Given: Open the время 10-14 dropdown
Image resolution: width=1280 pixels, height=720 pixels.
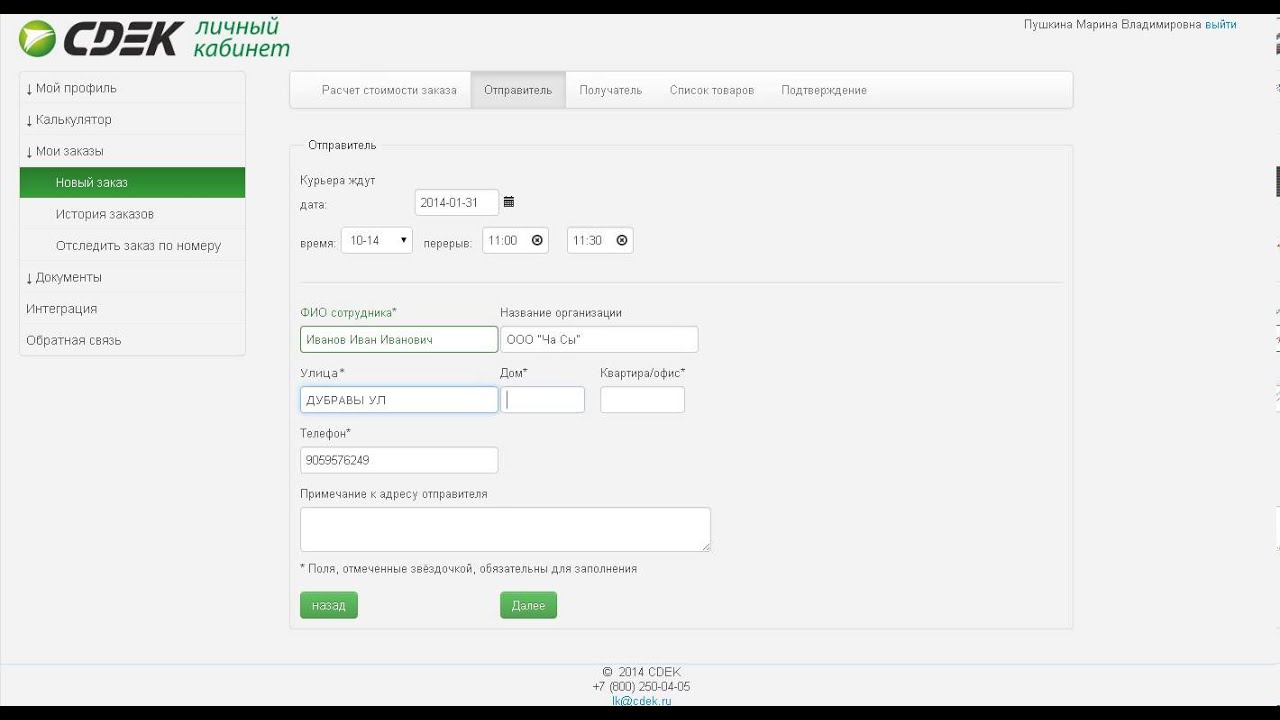Looking at the screenshot, I should click(x=377, y=241).
